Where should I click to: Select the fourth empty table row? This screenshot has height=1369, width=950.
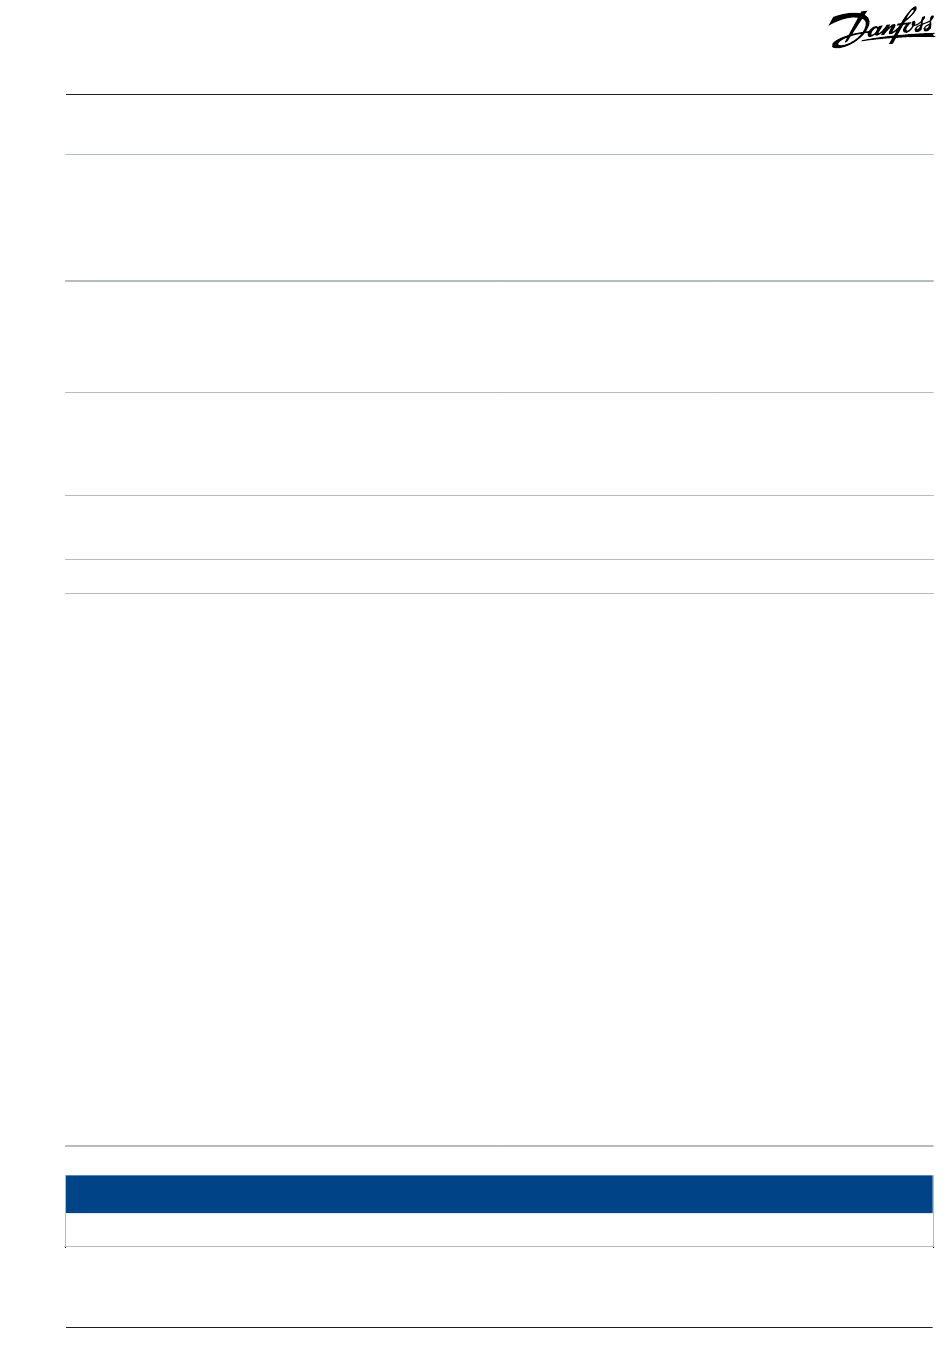(499, 444)
